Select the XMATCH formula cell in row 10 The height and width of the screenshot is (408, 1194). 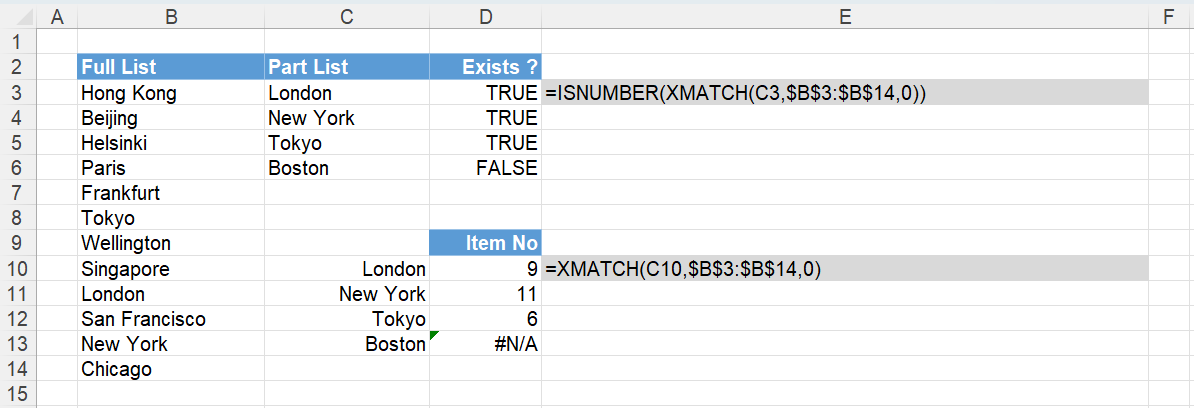(x=844, y=268)
